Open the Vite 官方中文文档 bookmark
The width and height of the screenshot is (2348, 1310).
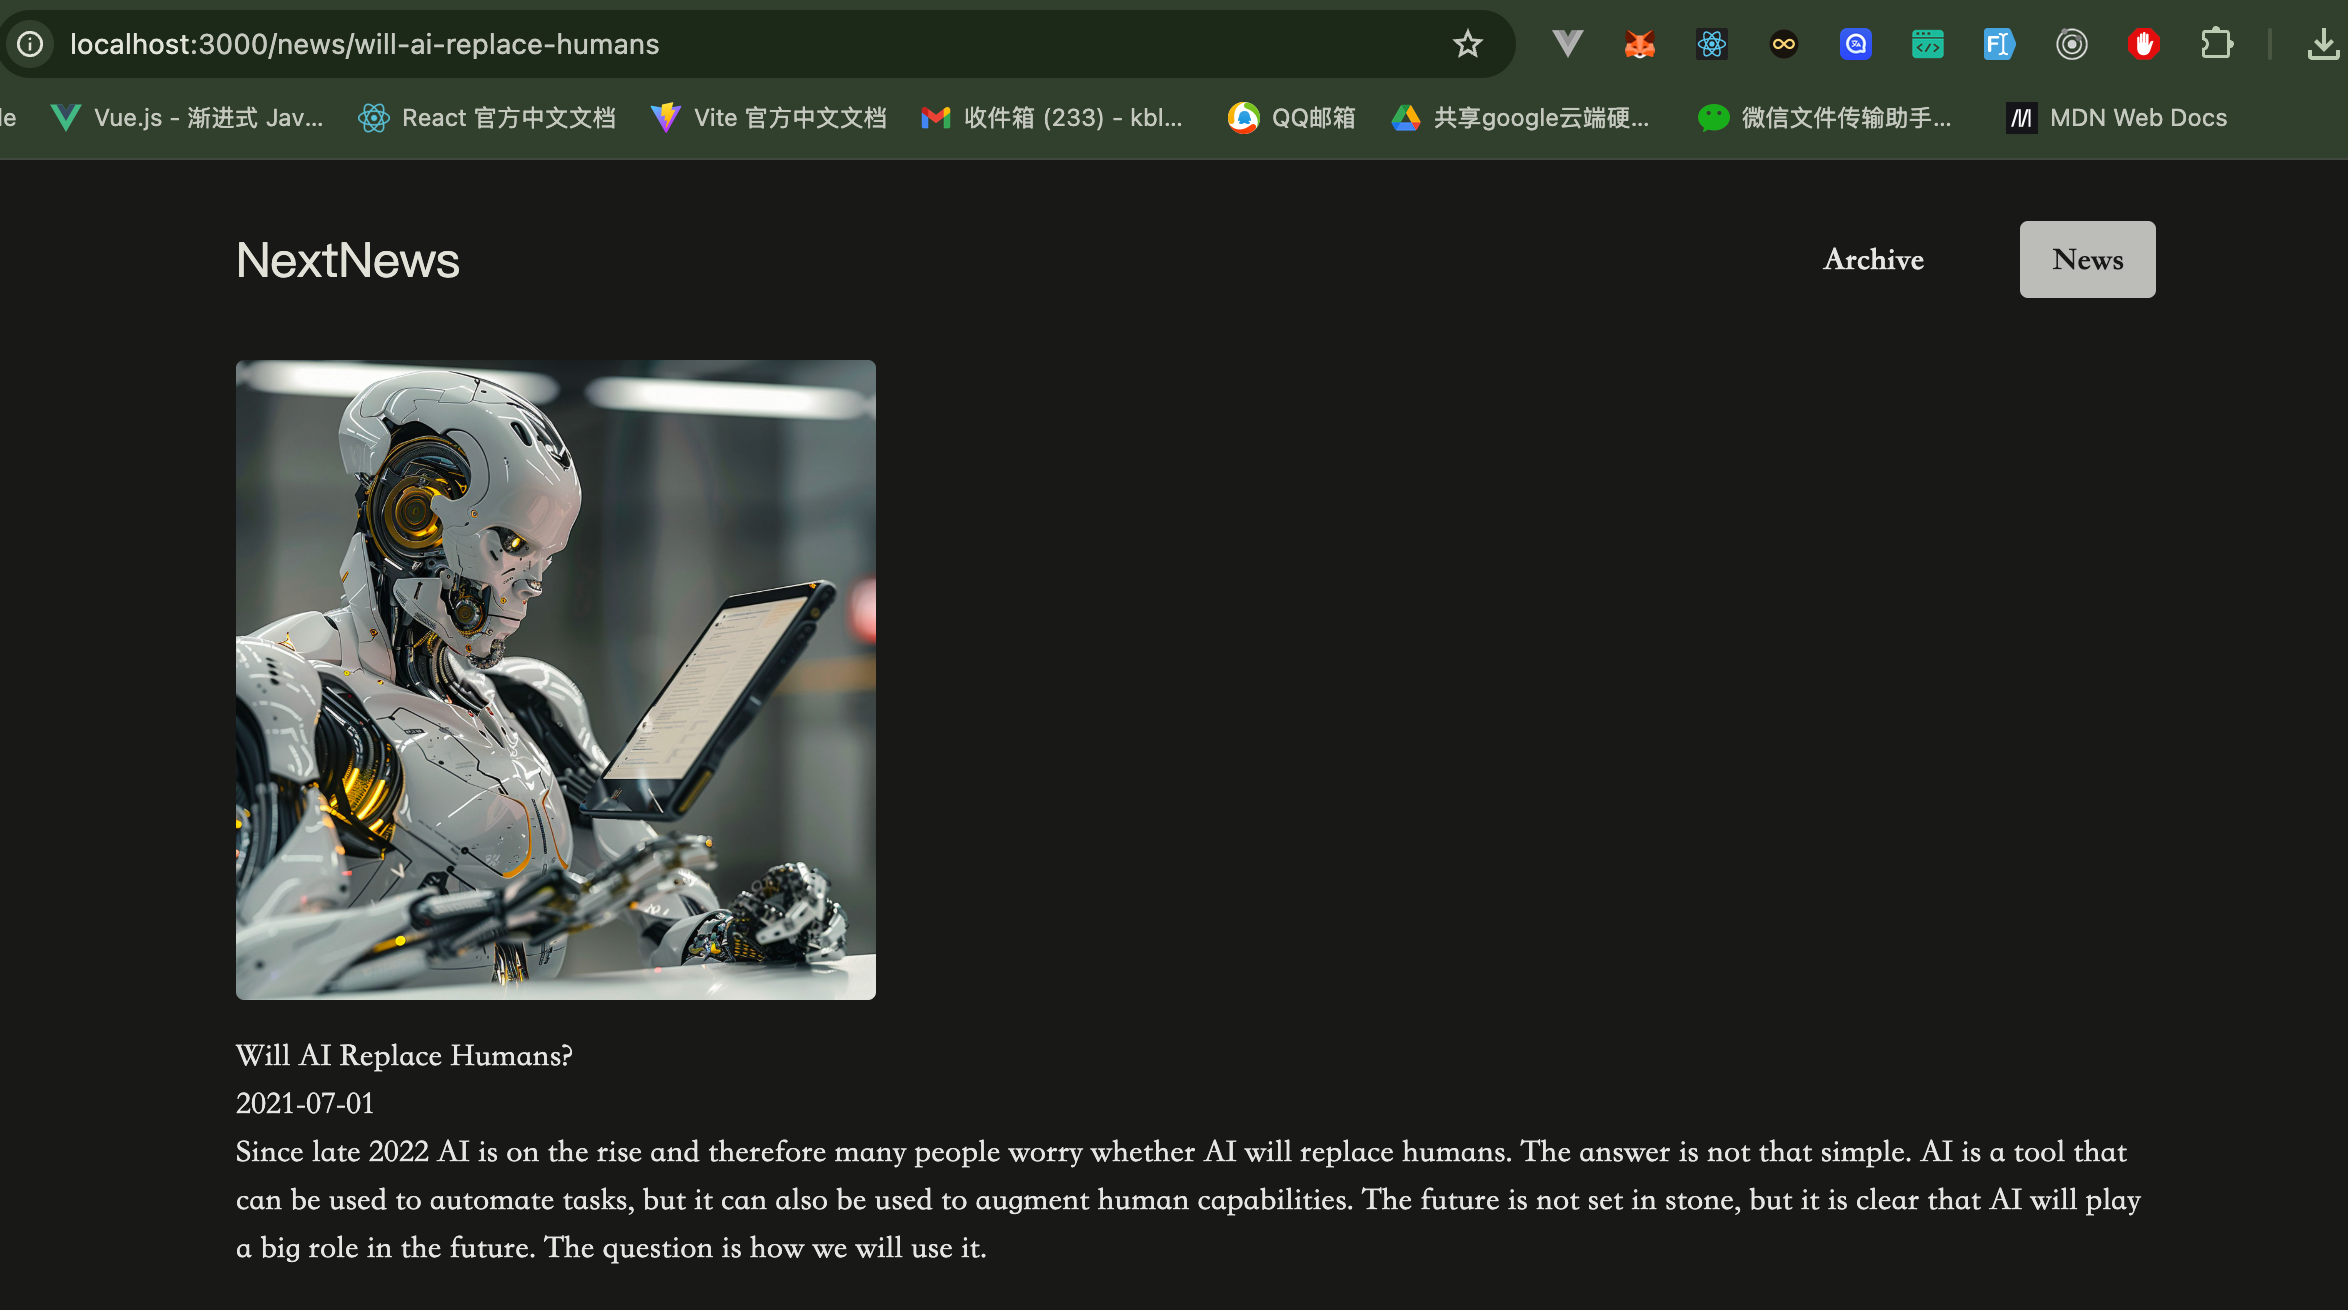[x=768, y=118]
